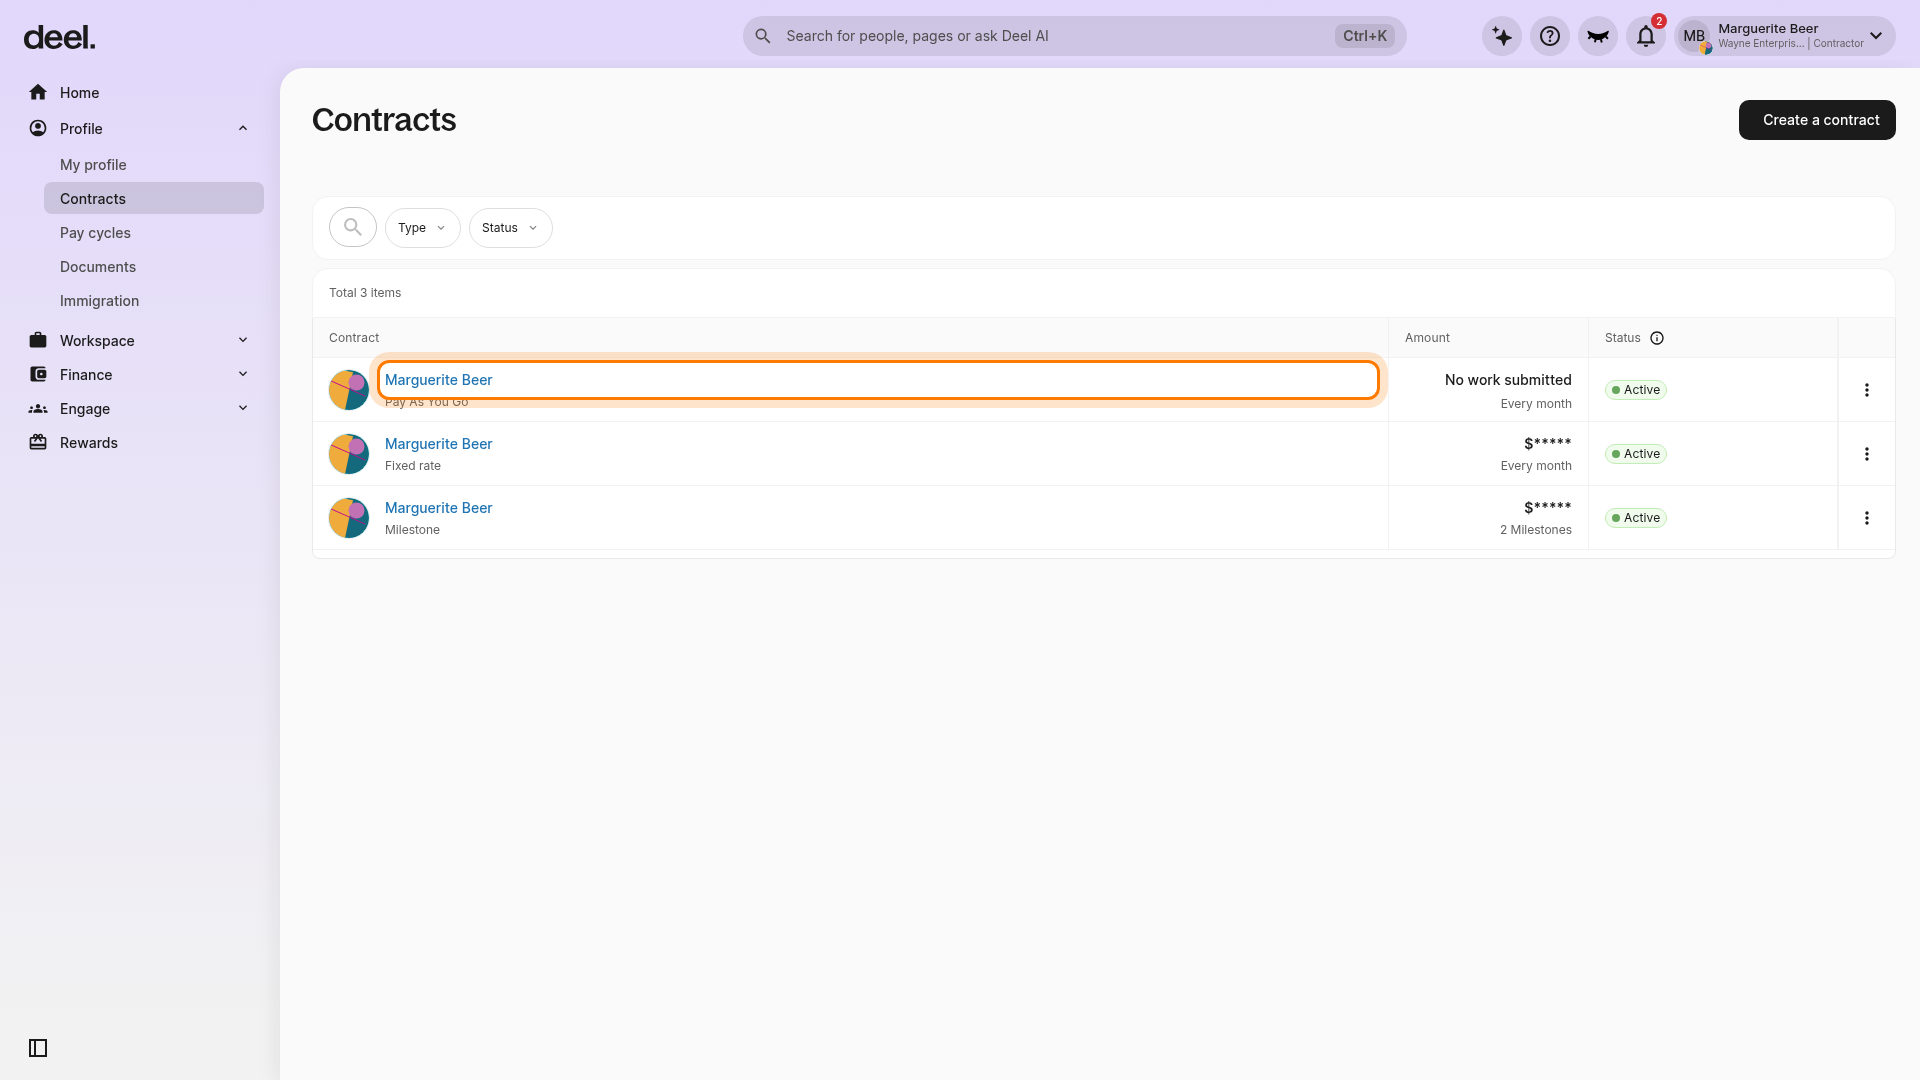Click 'No work submitted' amount text
Screen dimensions: 1920x1080
click(x=1508, y=380)
